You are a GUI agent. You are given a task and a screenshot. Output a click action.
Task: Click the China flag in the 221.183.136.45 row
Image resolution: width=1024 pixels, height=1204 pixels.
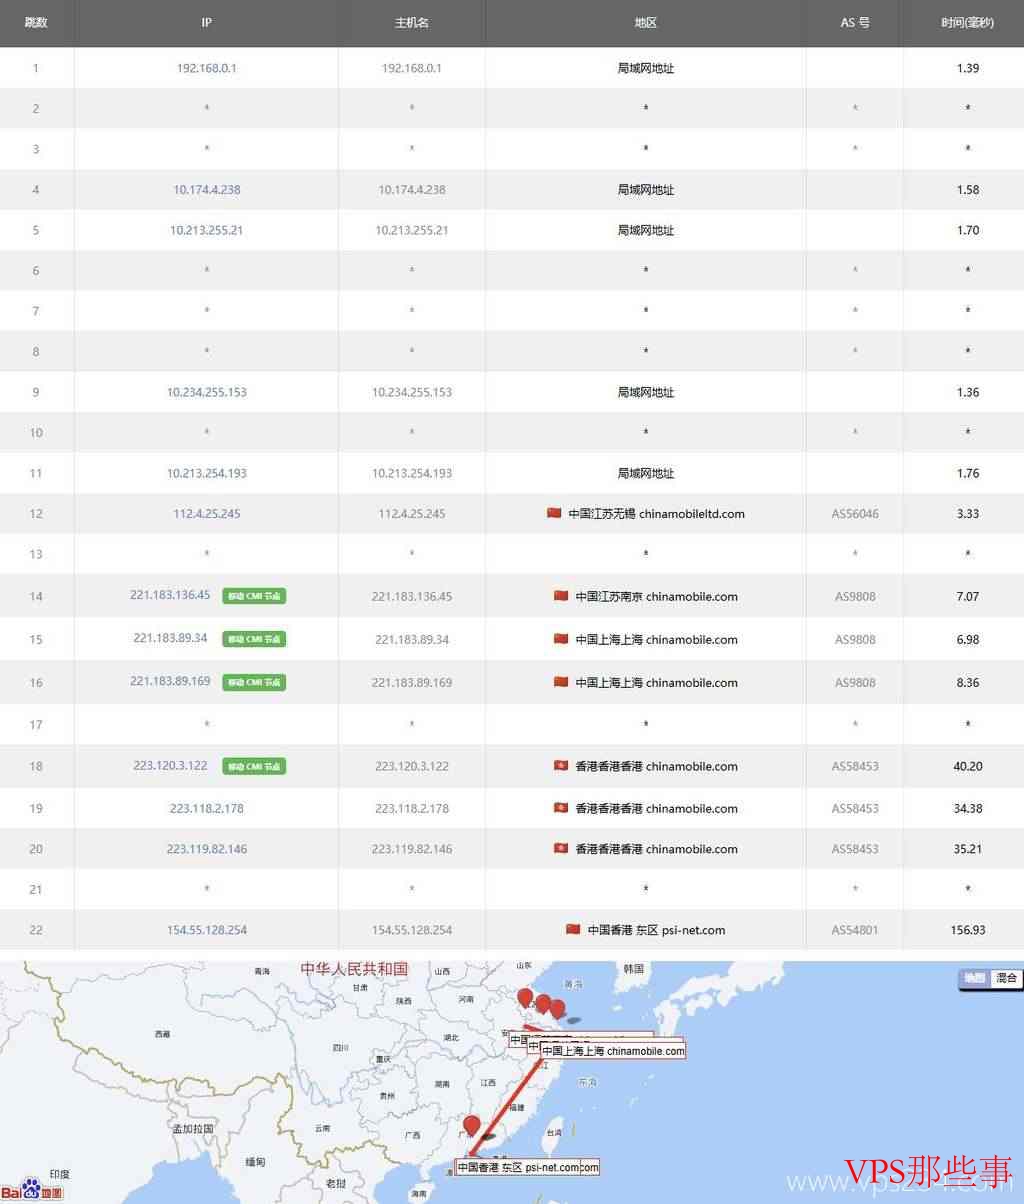[x=561, y=596]
